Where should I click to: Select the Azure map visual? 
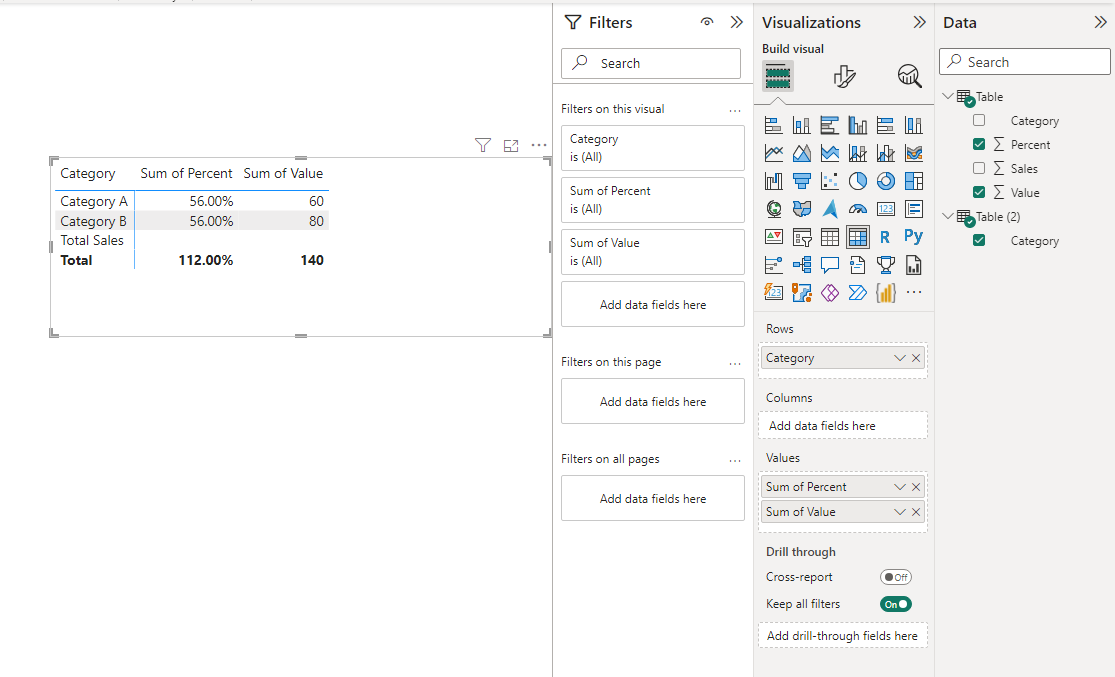[830, 208]
